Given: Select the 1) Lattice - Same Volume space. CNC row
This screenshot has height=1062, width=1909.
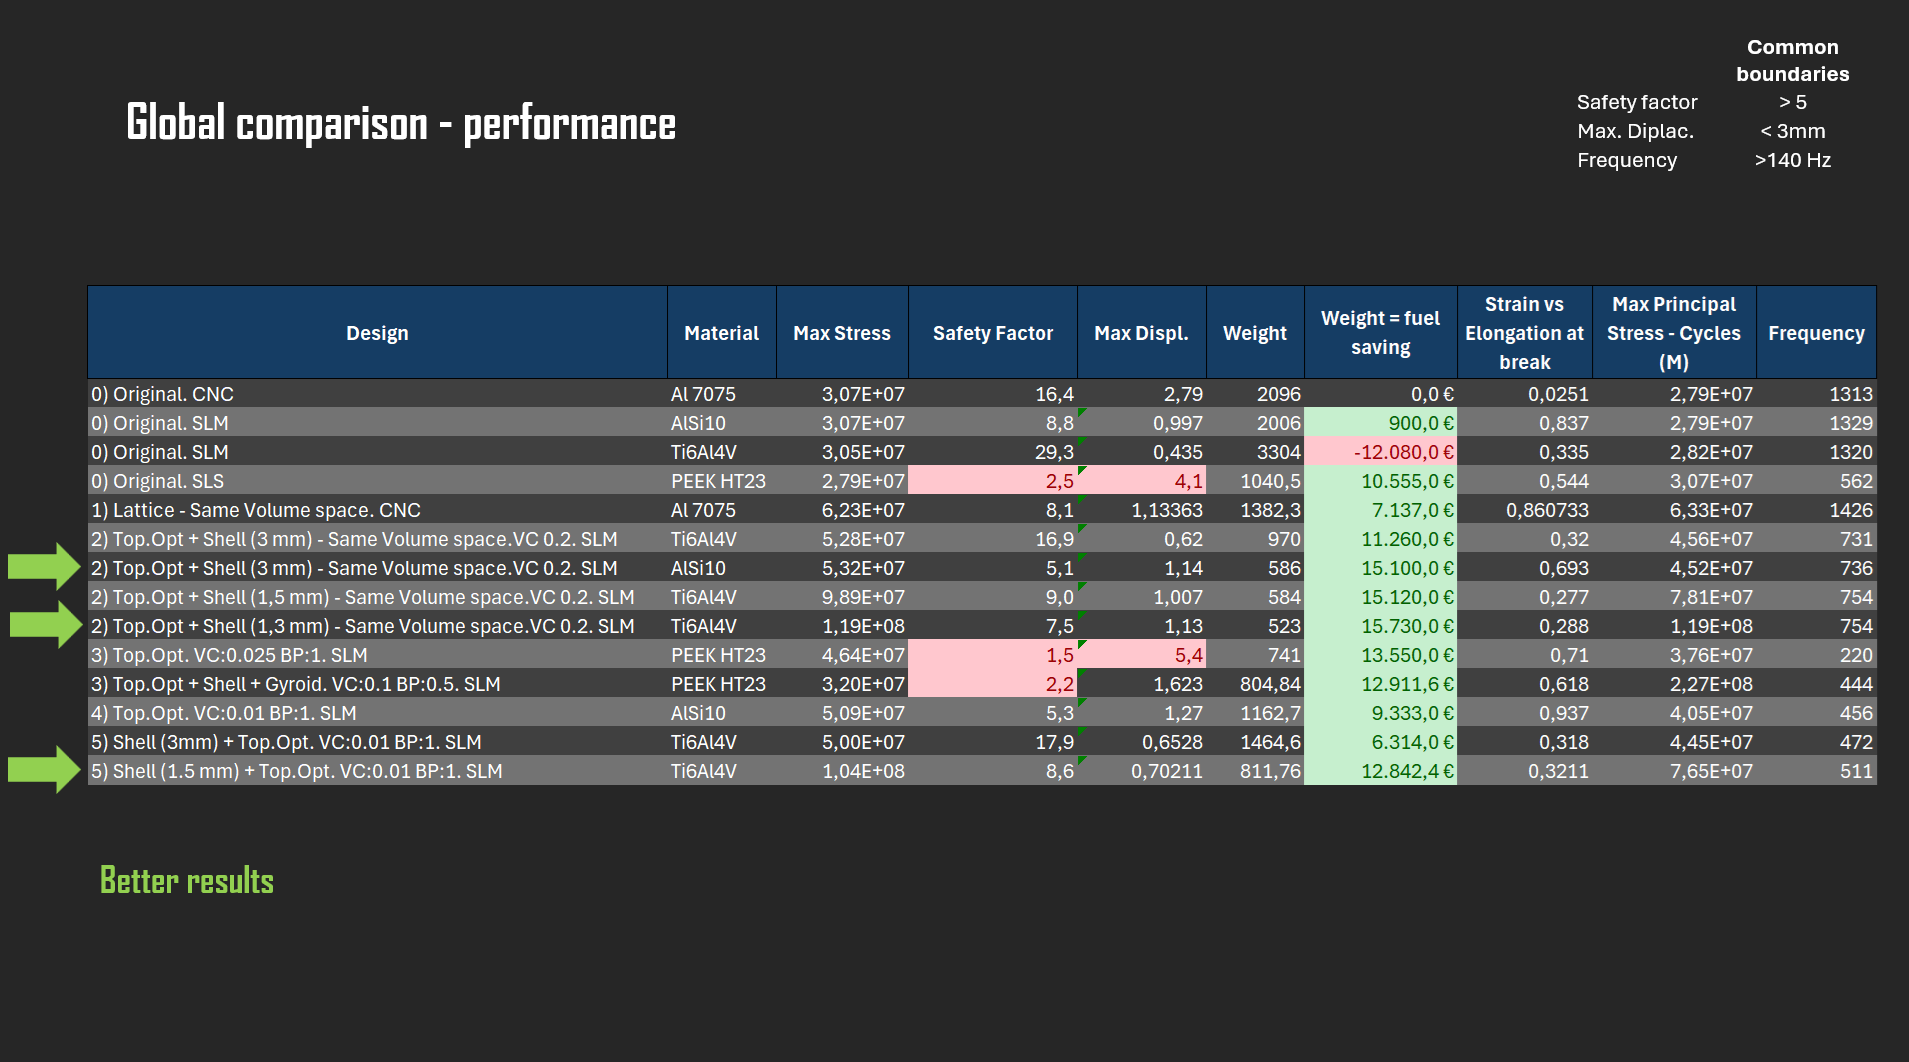Looking at the screenshot, I should [377, 510].
